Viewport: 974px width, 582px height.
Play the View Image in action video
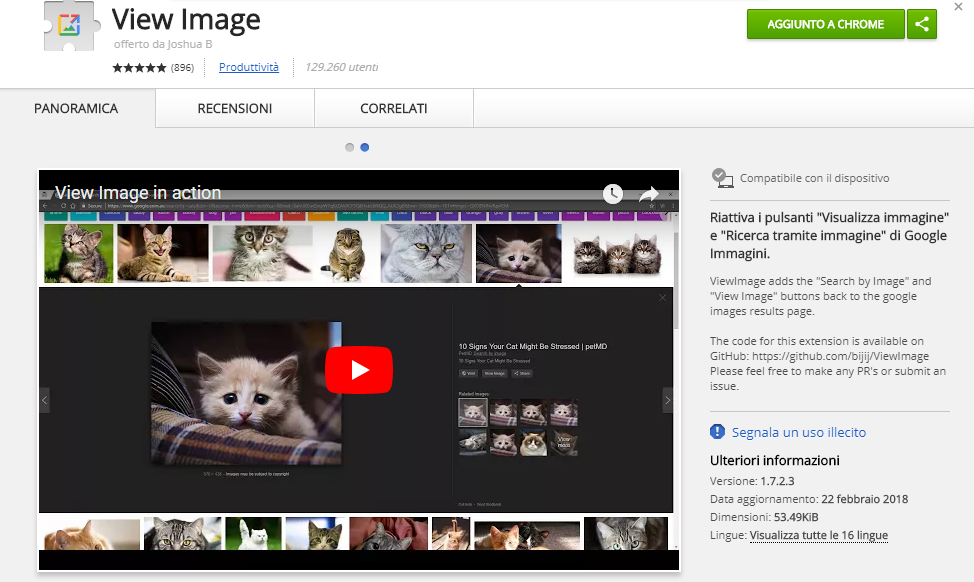coord(359,370)
